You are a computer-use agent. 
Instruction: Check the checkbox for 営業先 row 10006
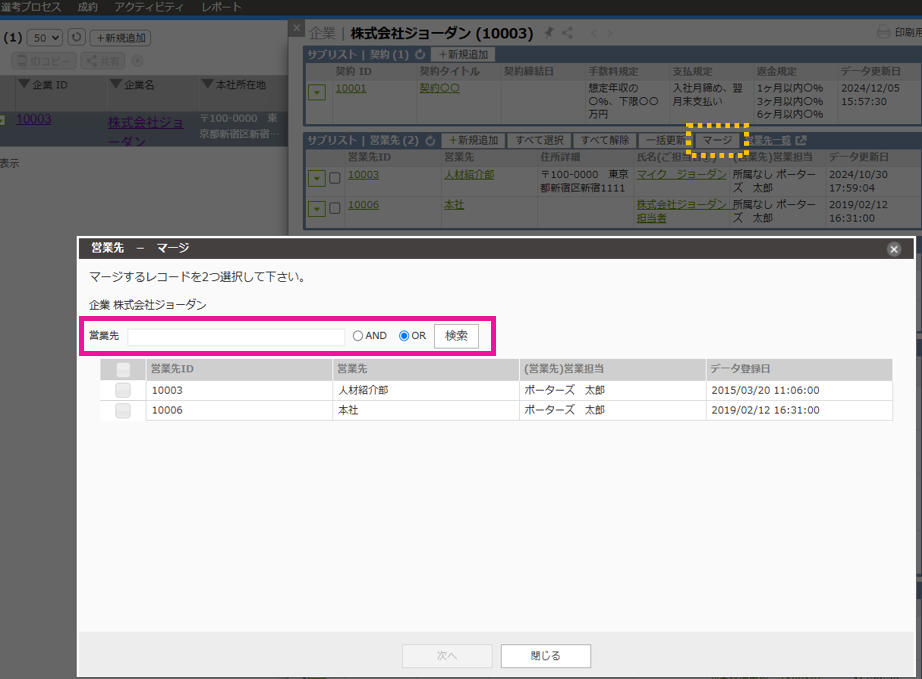coord(335,208)
